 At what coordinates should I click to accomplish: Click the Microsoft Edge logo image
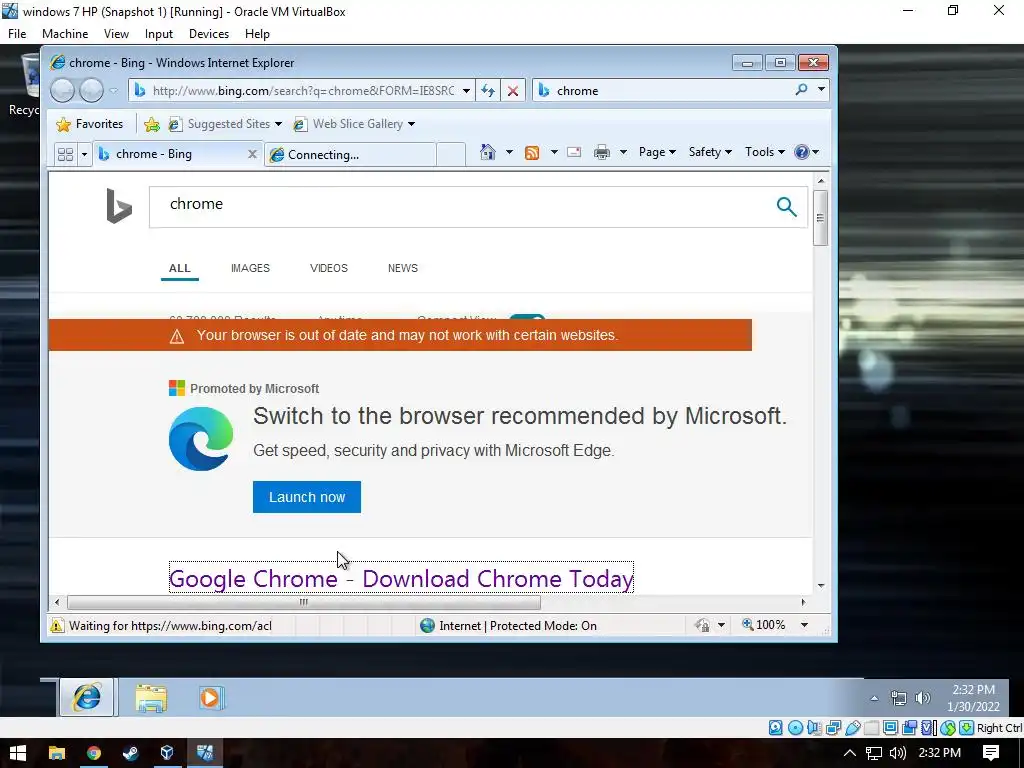click(x=201, y=439)
